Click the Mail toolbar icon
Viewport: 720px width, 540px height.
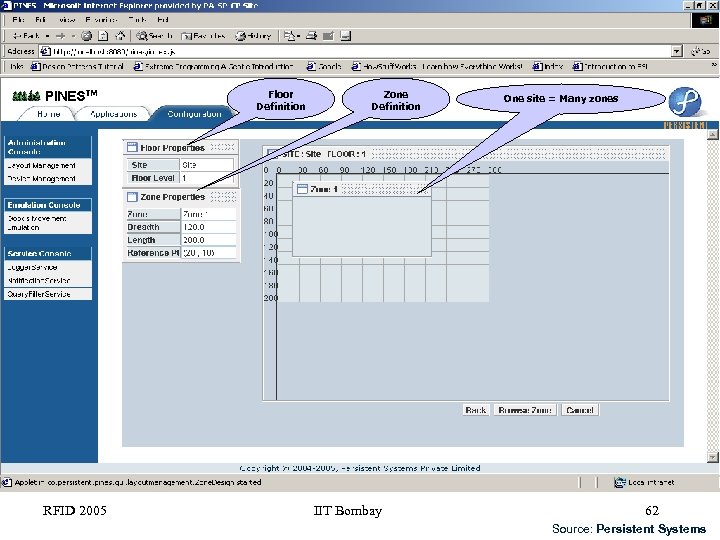291,35
